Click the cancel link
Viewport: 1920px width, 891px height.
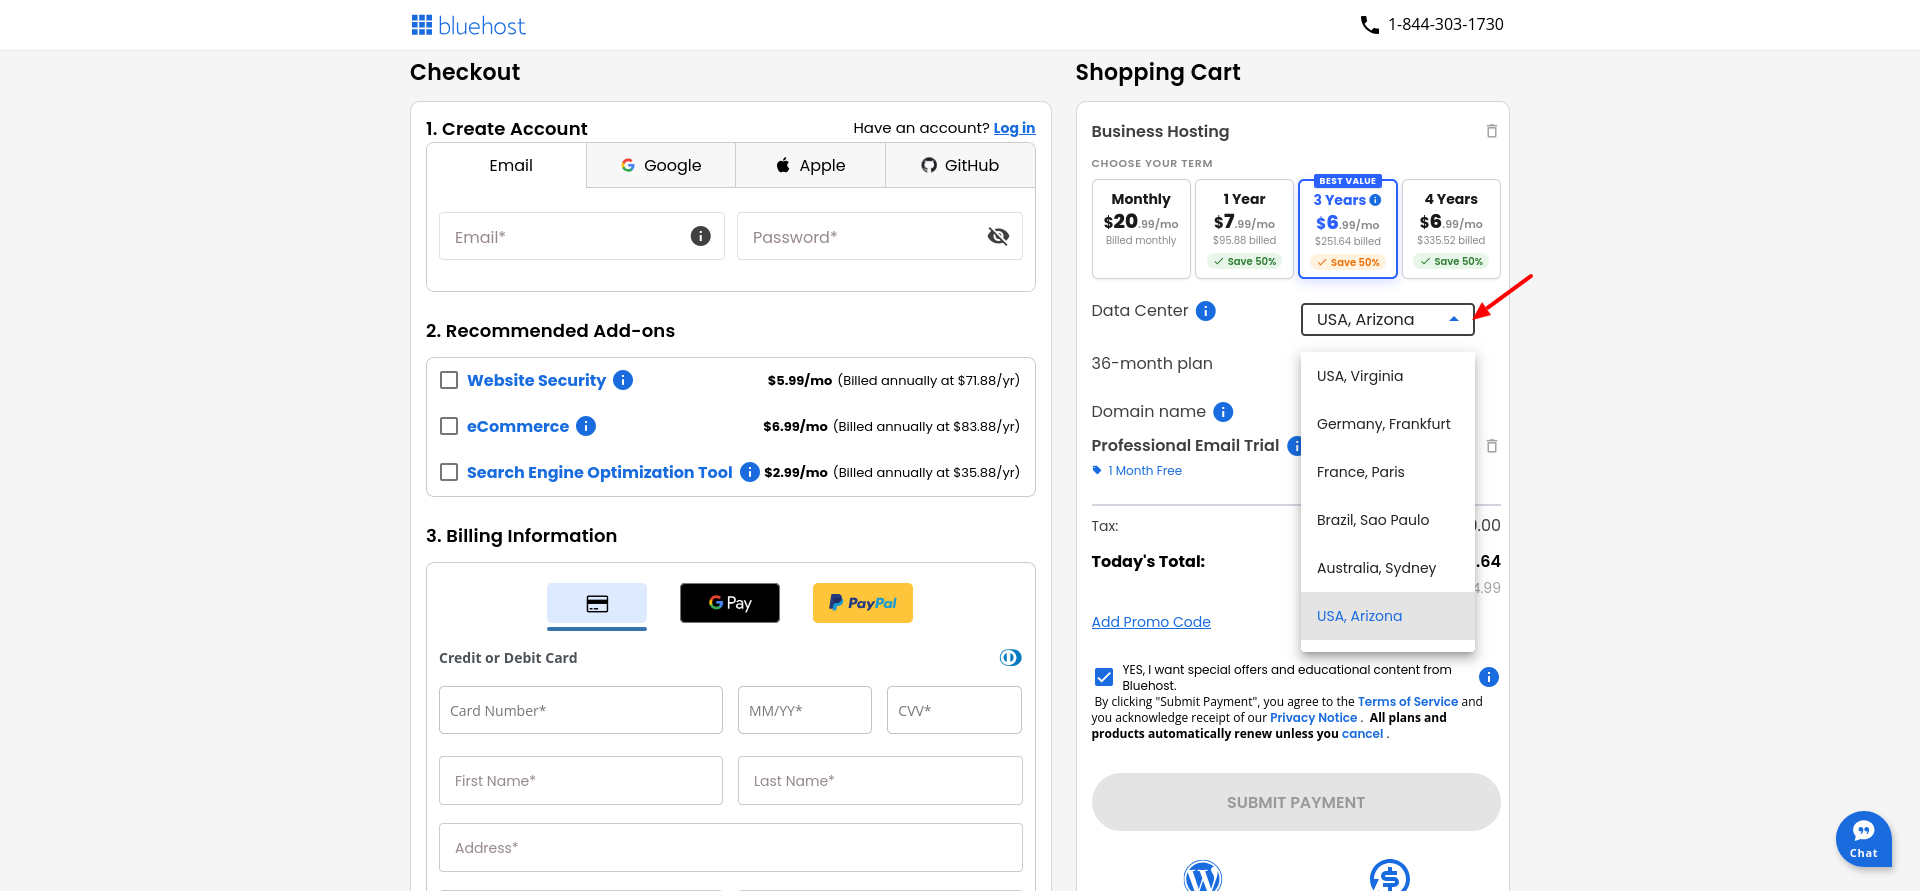1362,734
